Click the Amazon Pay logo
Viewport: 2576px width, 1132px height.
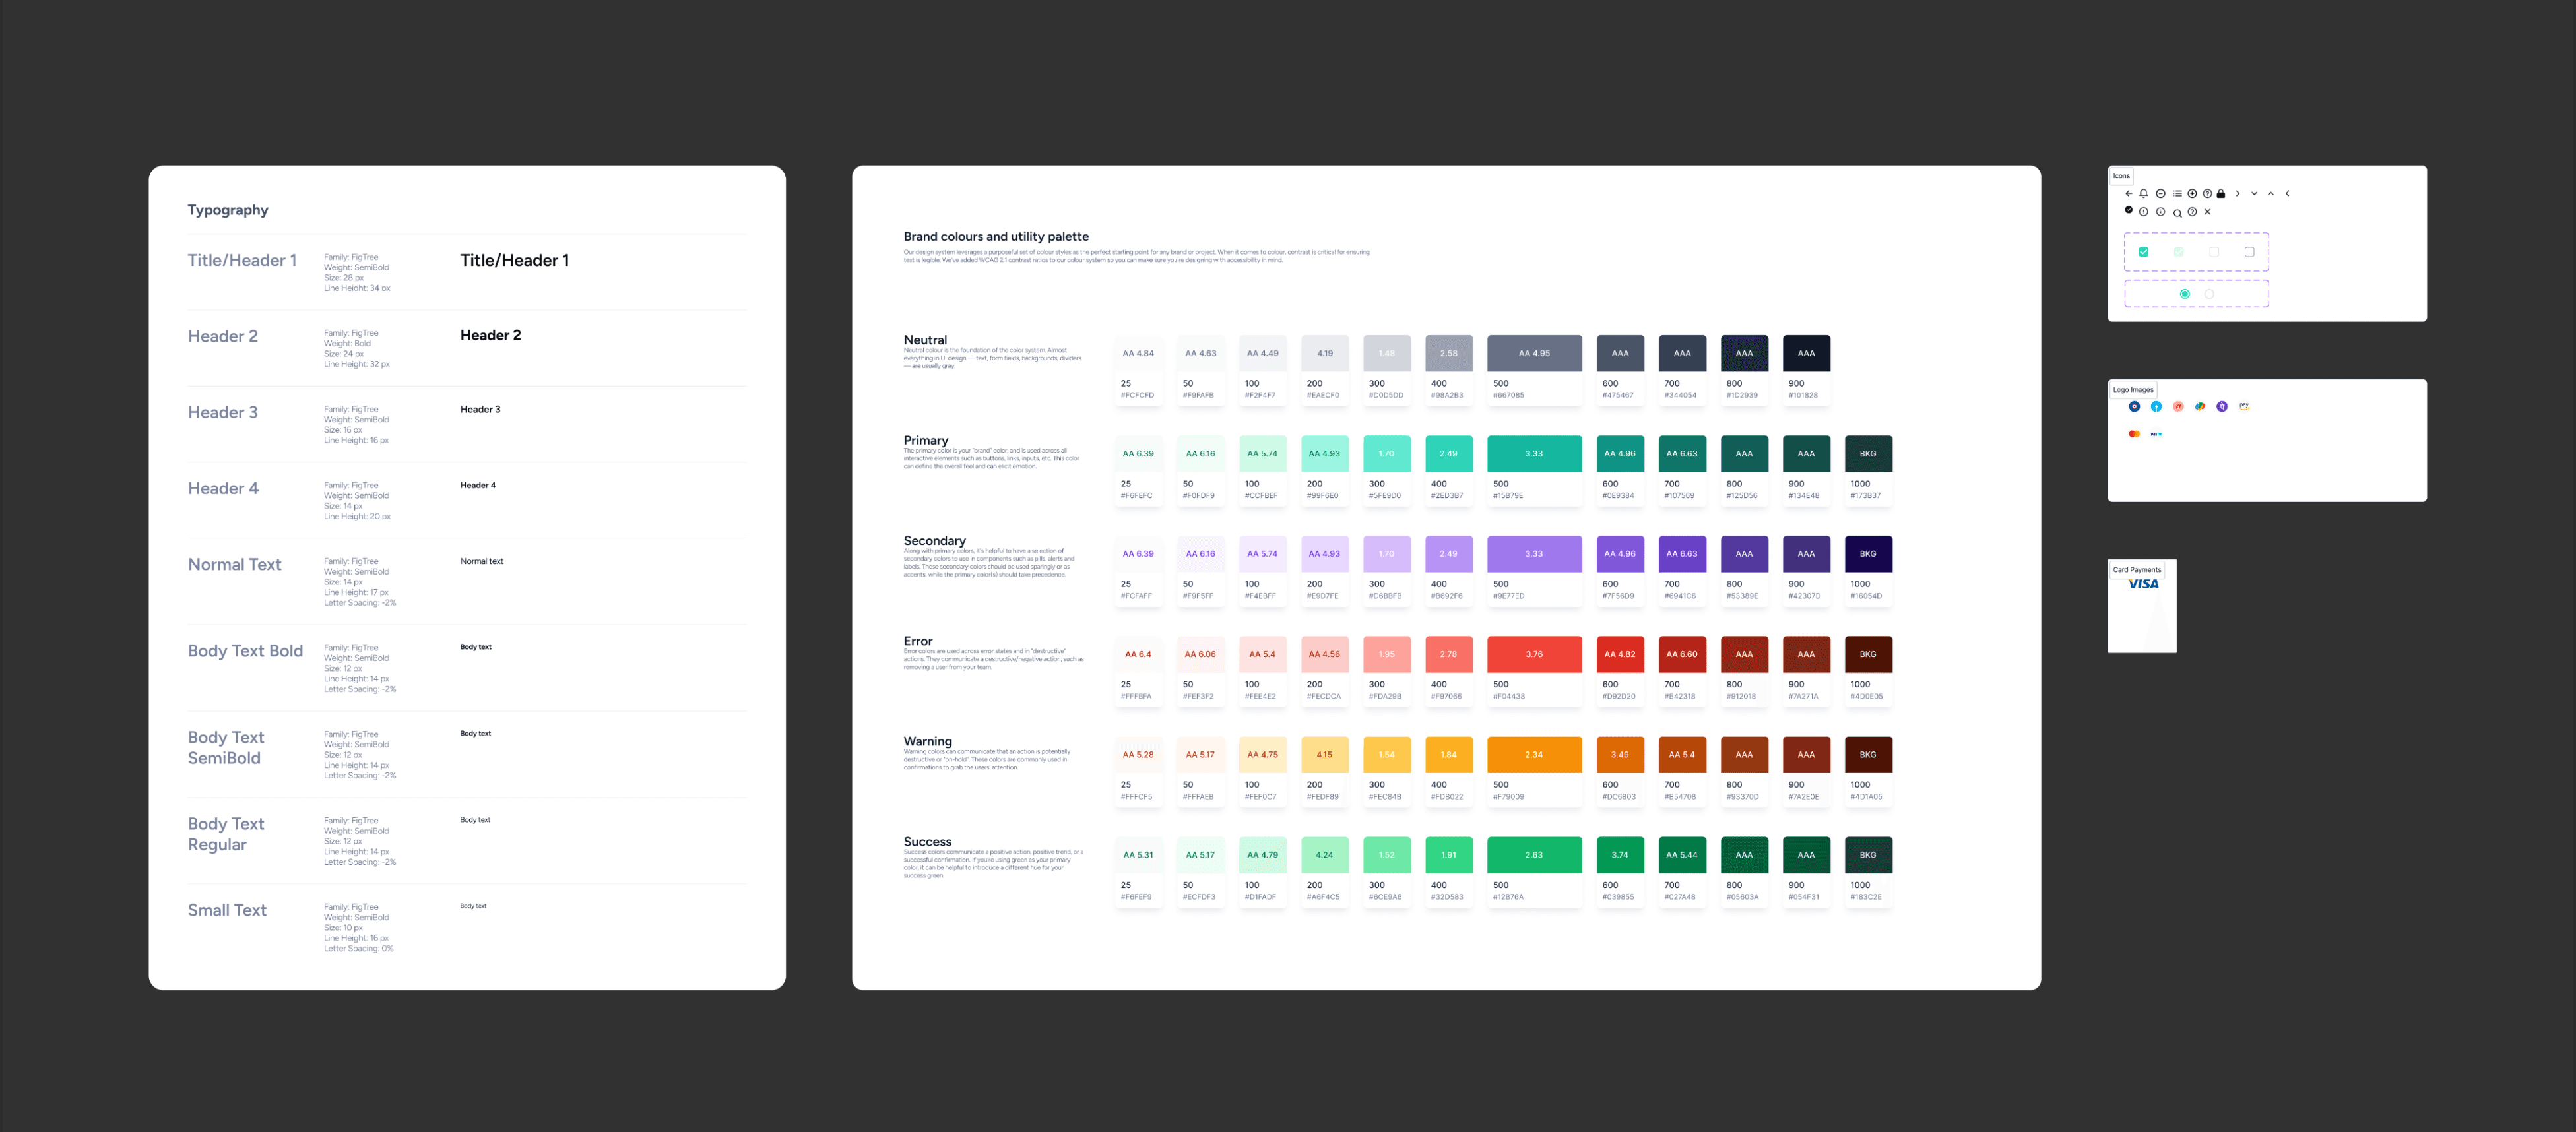2244,406
